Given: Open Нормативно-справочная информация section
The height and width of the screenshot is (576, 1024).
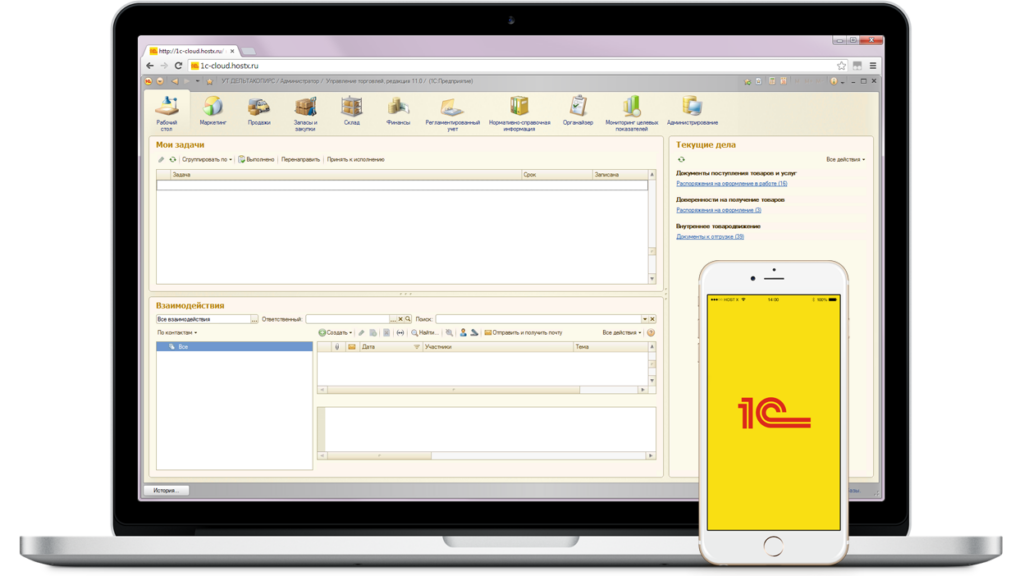Looking at the screenshot, I should [x=519, y=114].
